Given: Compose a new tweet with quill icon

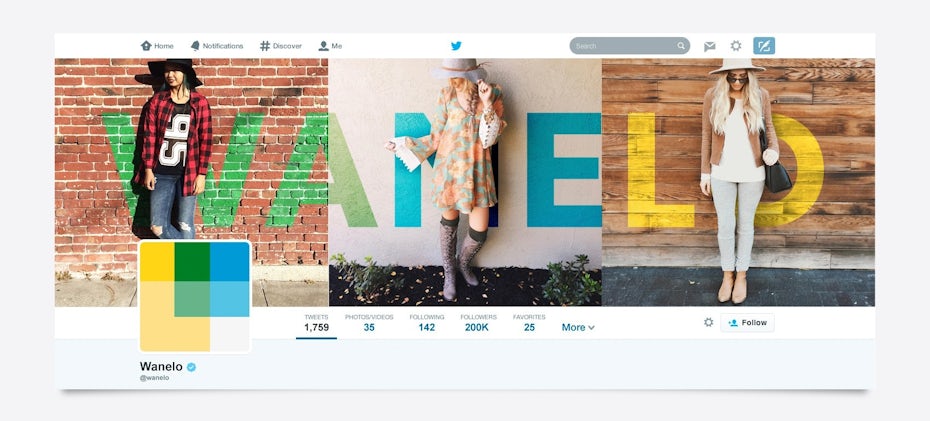Looking at the screenshot, I should point(764,46).
